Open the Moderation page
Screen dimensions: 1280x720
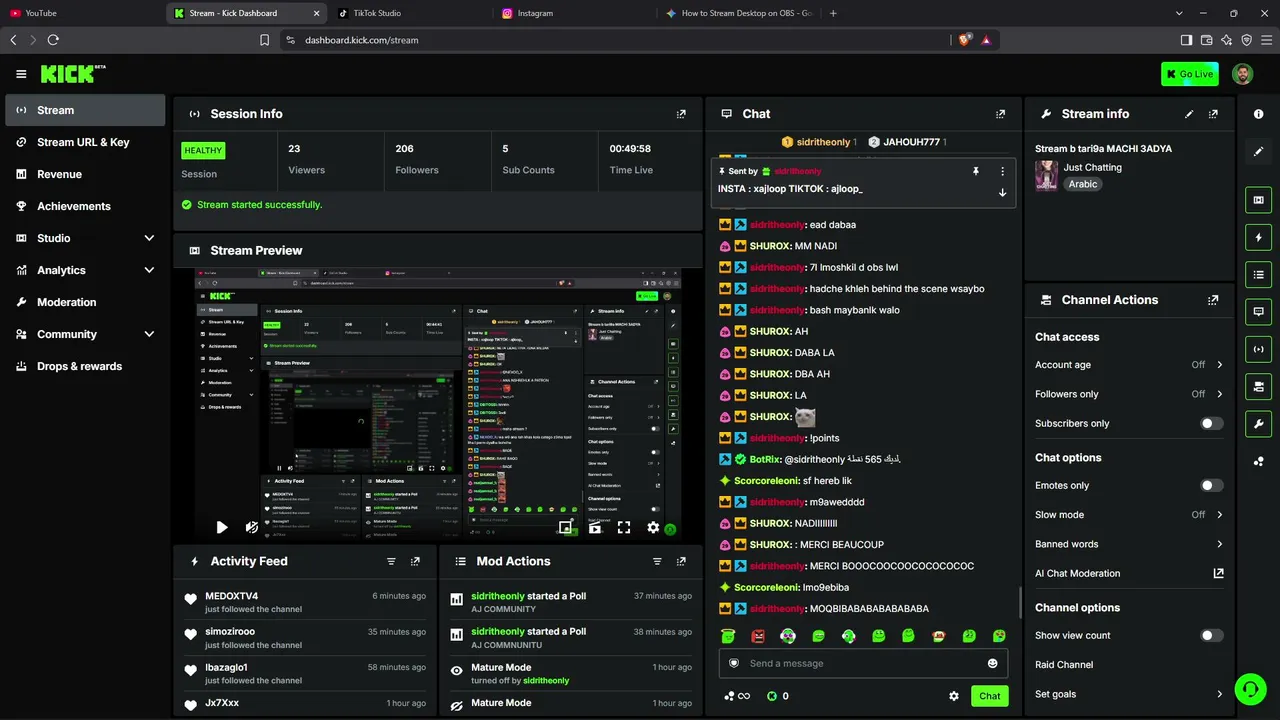tap(85, 302)
